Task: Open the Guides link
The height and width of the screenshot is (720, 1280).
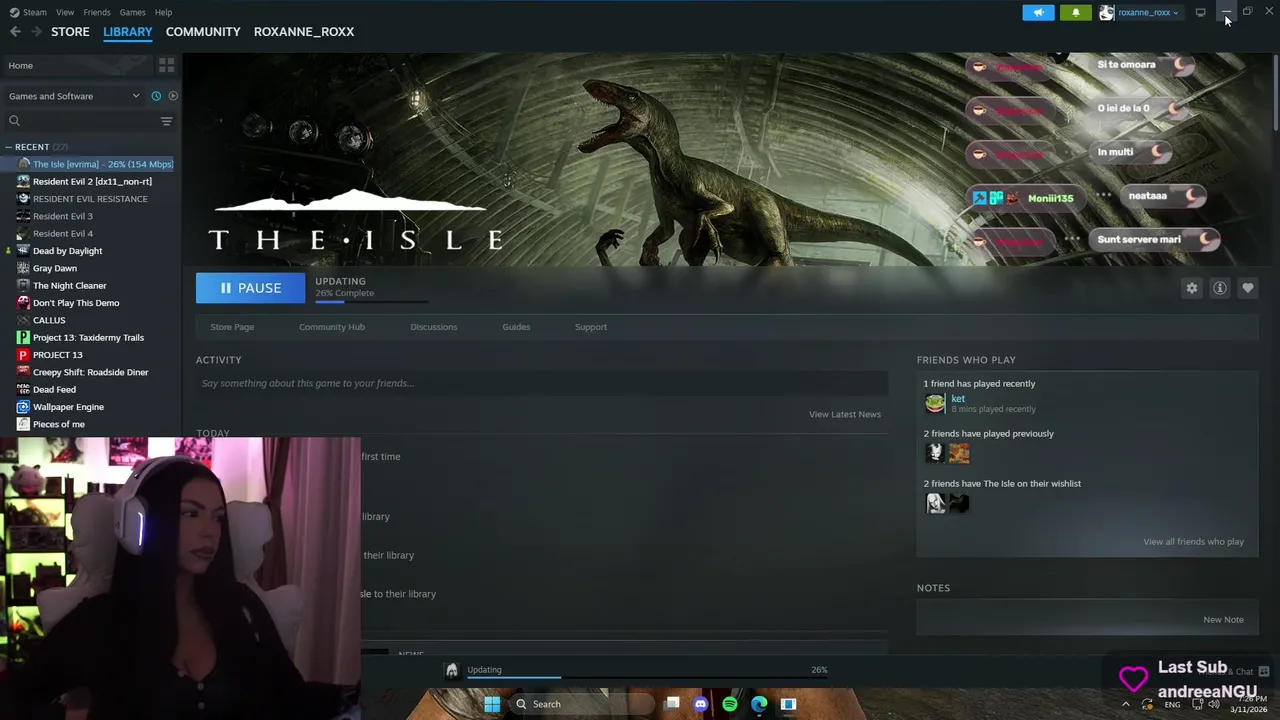Action: click(516, 327)
